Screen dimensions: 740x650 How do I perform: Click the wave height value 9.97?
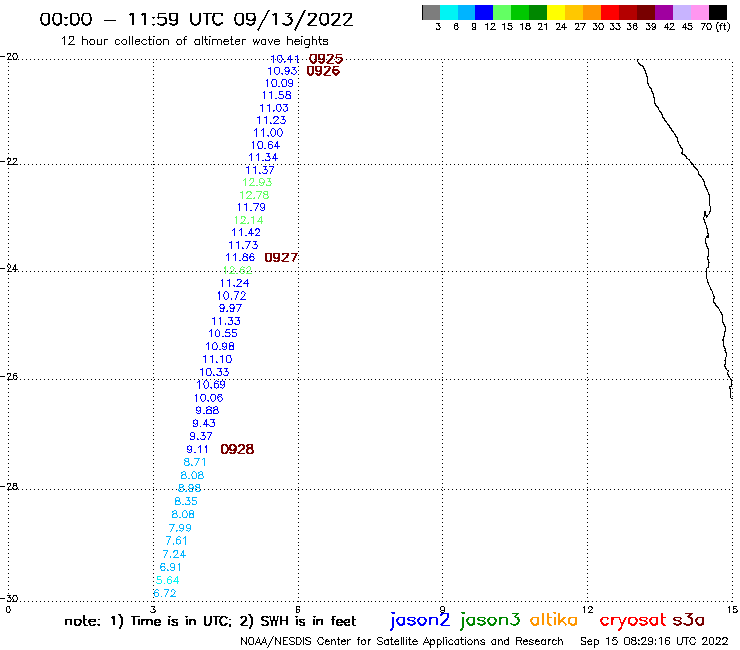click(230, 308)
